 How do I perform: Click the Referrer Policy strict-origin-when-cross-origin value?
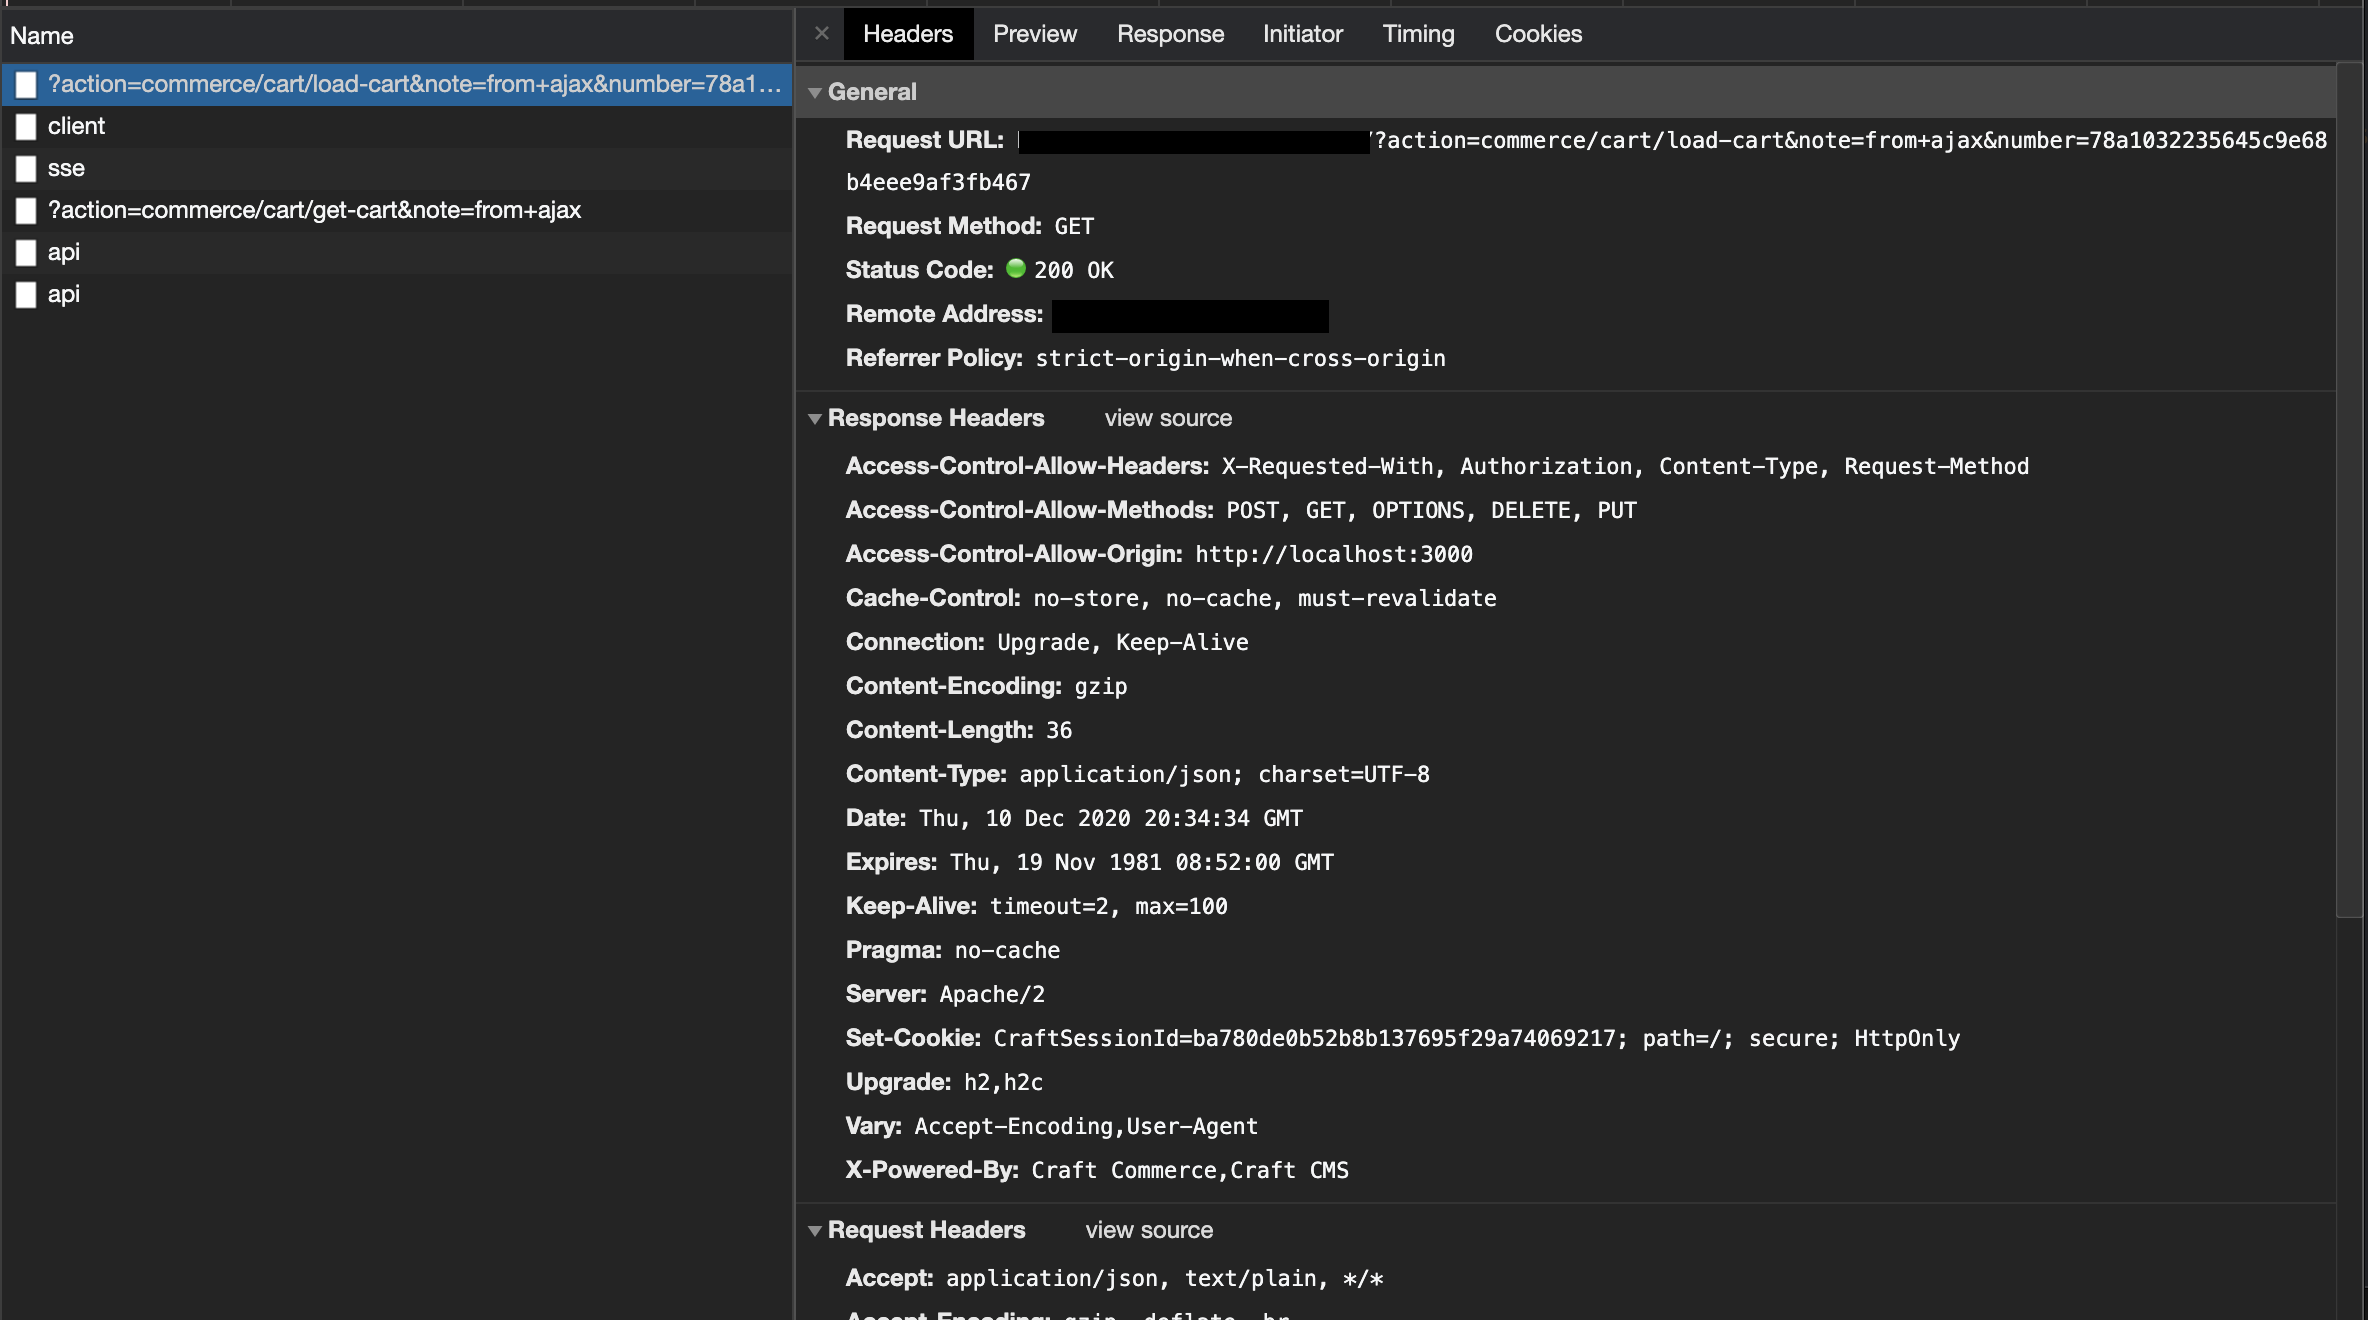coord(1240,358)
